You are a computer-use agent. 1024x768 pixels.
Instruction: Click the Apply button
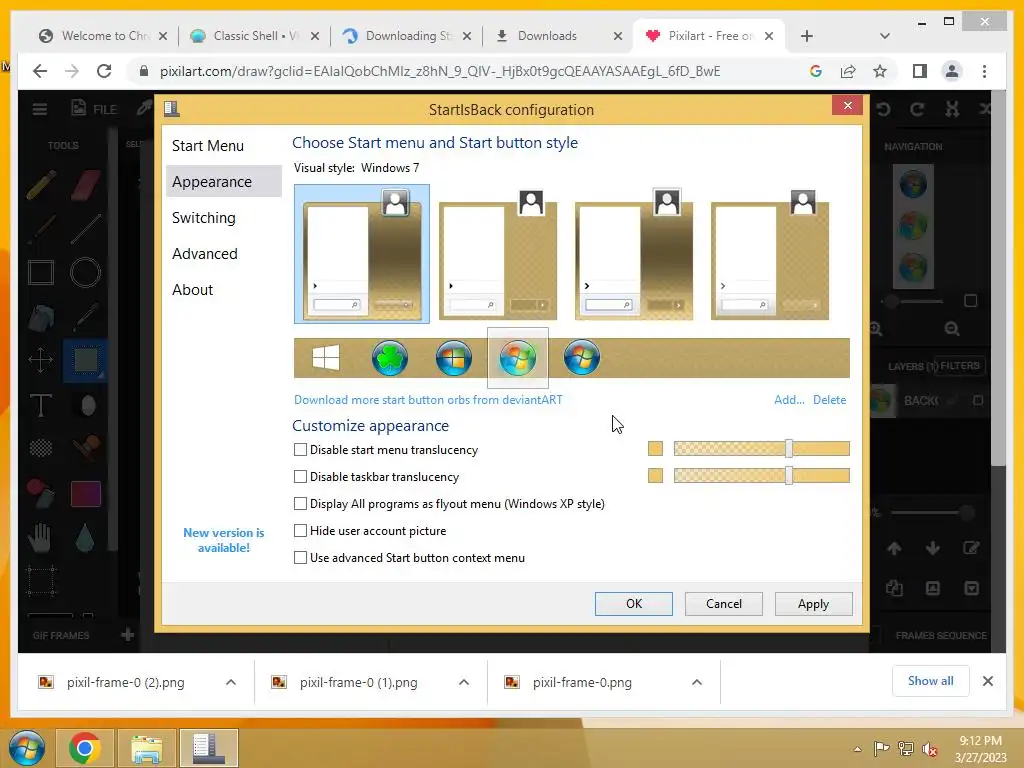coord(813,604)
